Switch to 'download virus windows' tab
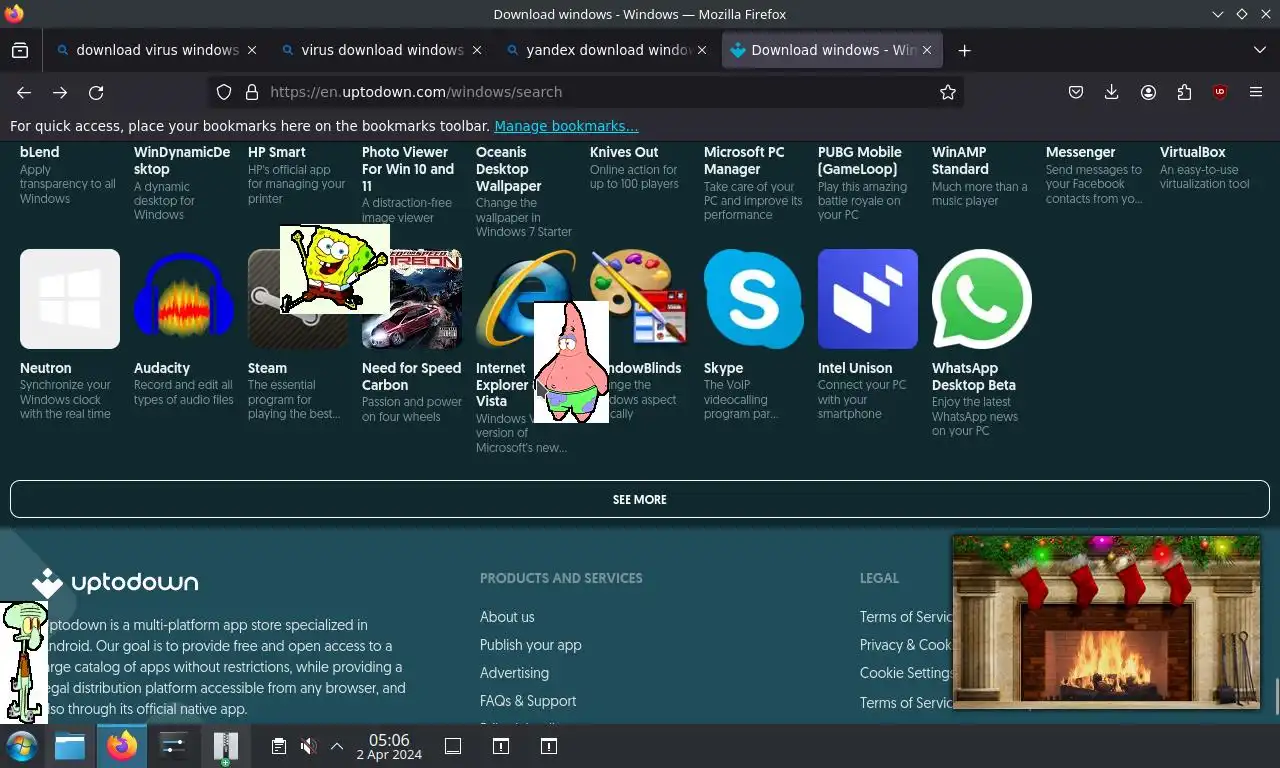Screen dimensions: 1280x768 point(148,50)
